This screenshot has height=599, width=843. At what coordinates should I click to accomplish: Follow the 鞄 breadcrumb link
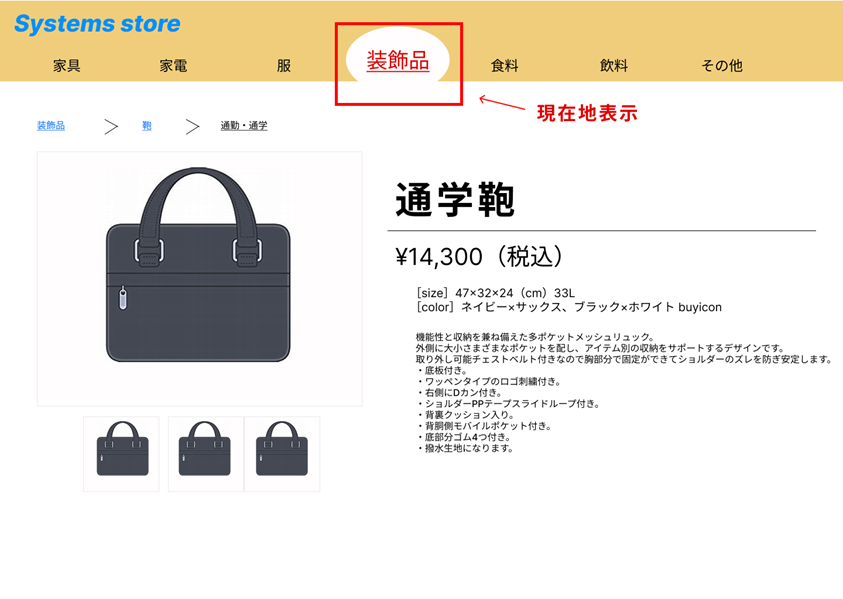point(147,125)
